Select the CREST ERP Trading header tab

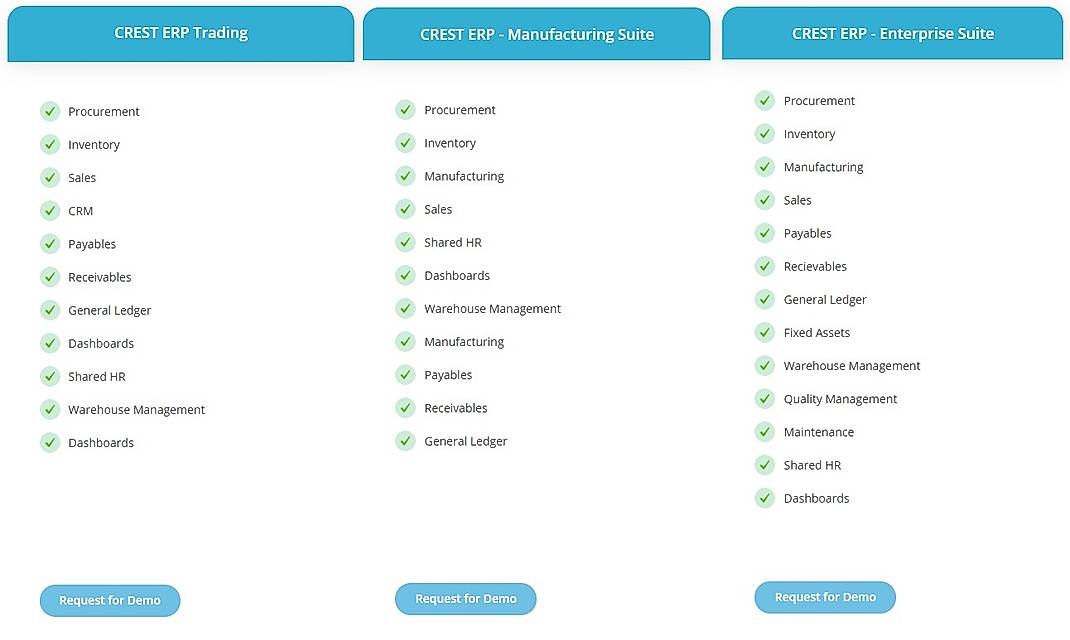tap(180, 33)
